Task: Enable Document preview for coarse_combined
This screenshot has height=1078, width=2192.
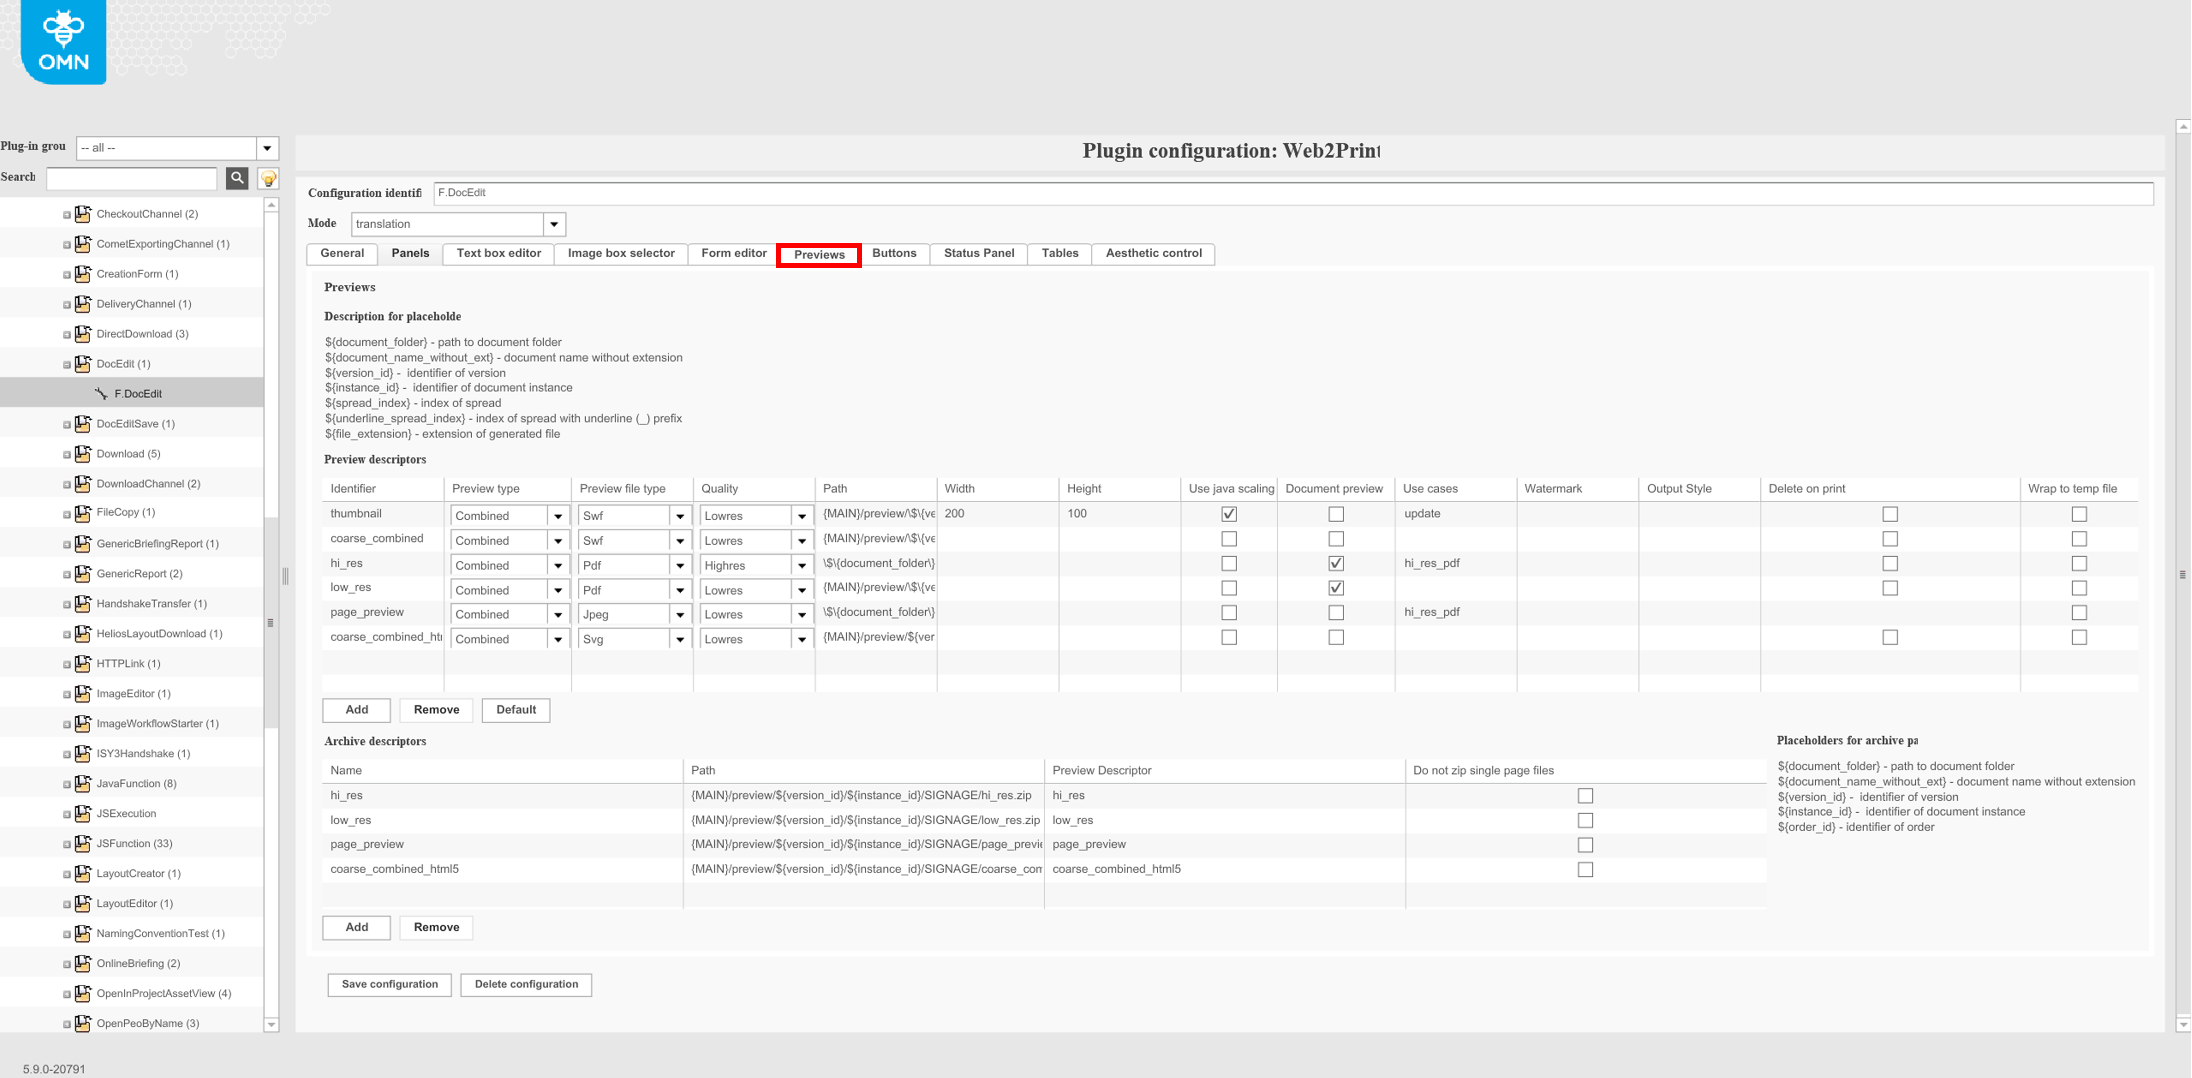Action: [1336, 538]
